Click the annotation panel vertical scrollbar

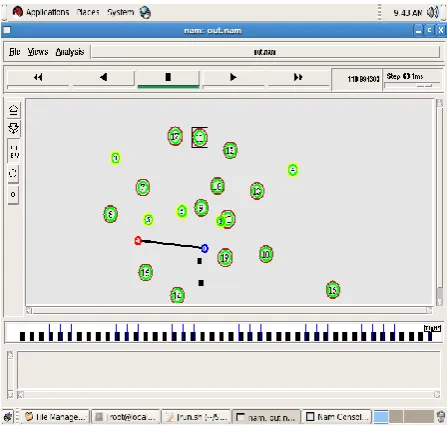10,374
